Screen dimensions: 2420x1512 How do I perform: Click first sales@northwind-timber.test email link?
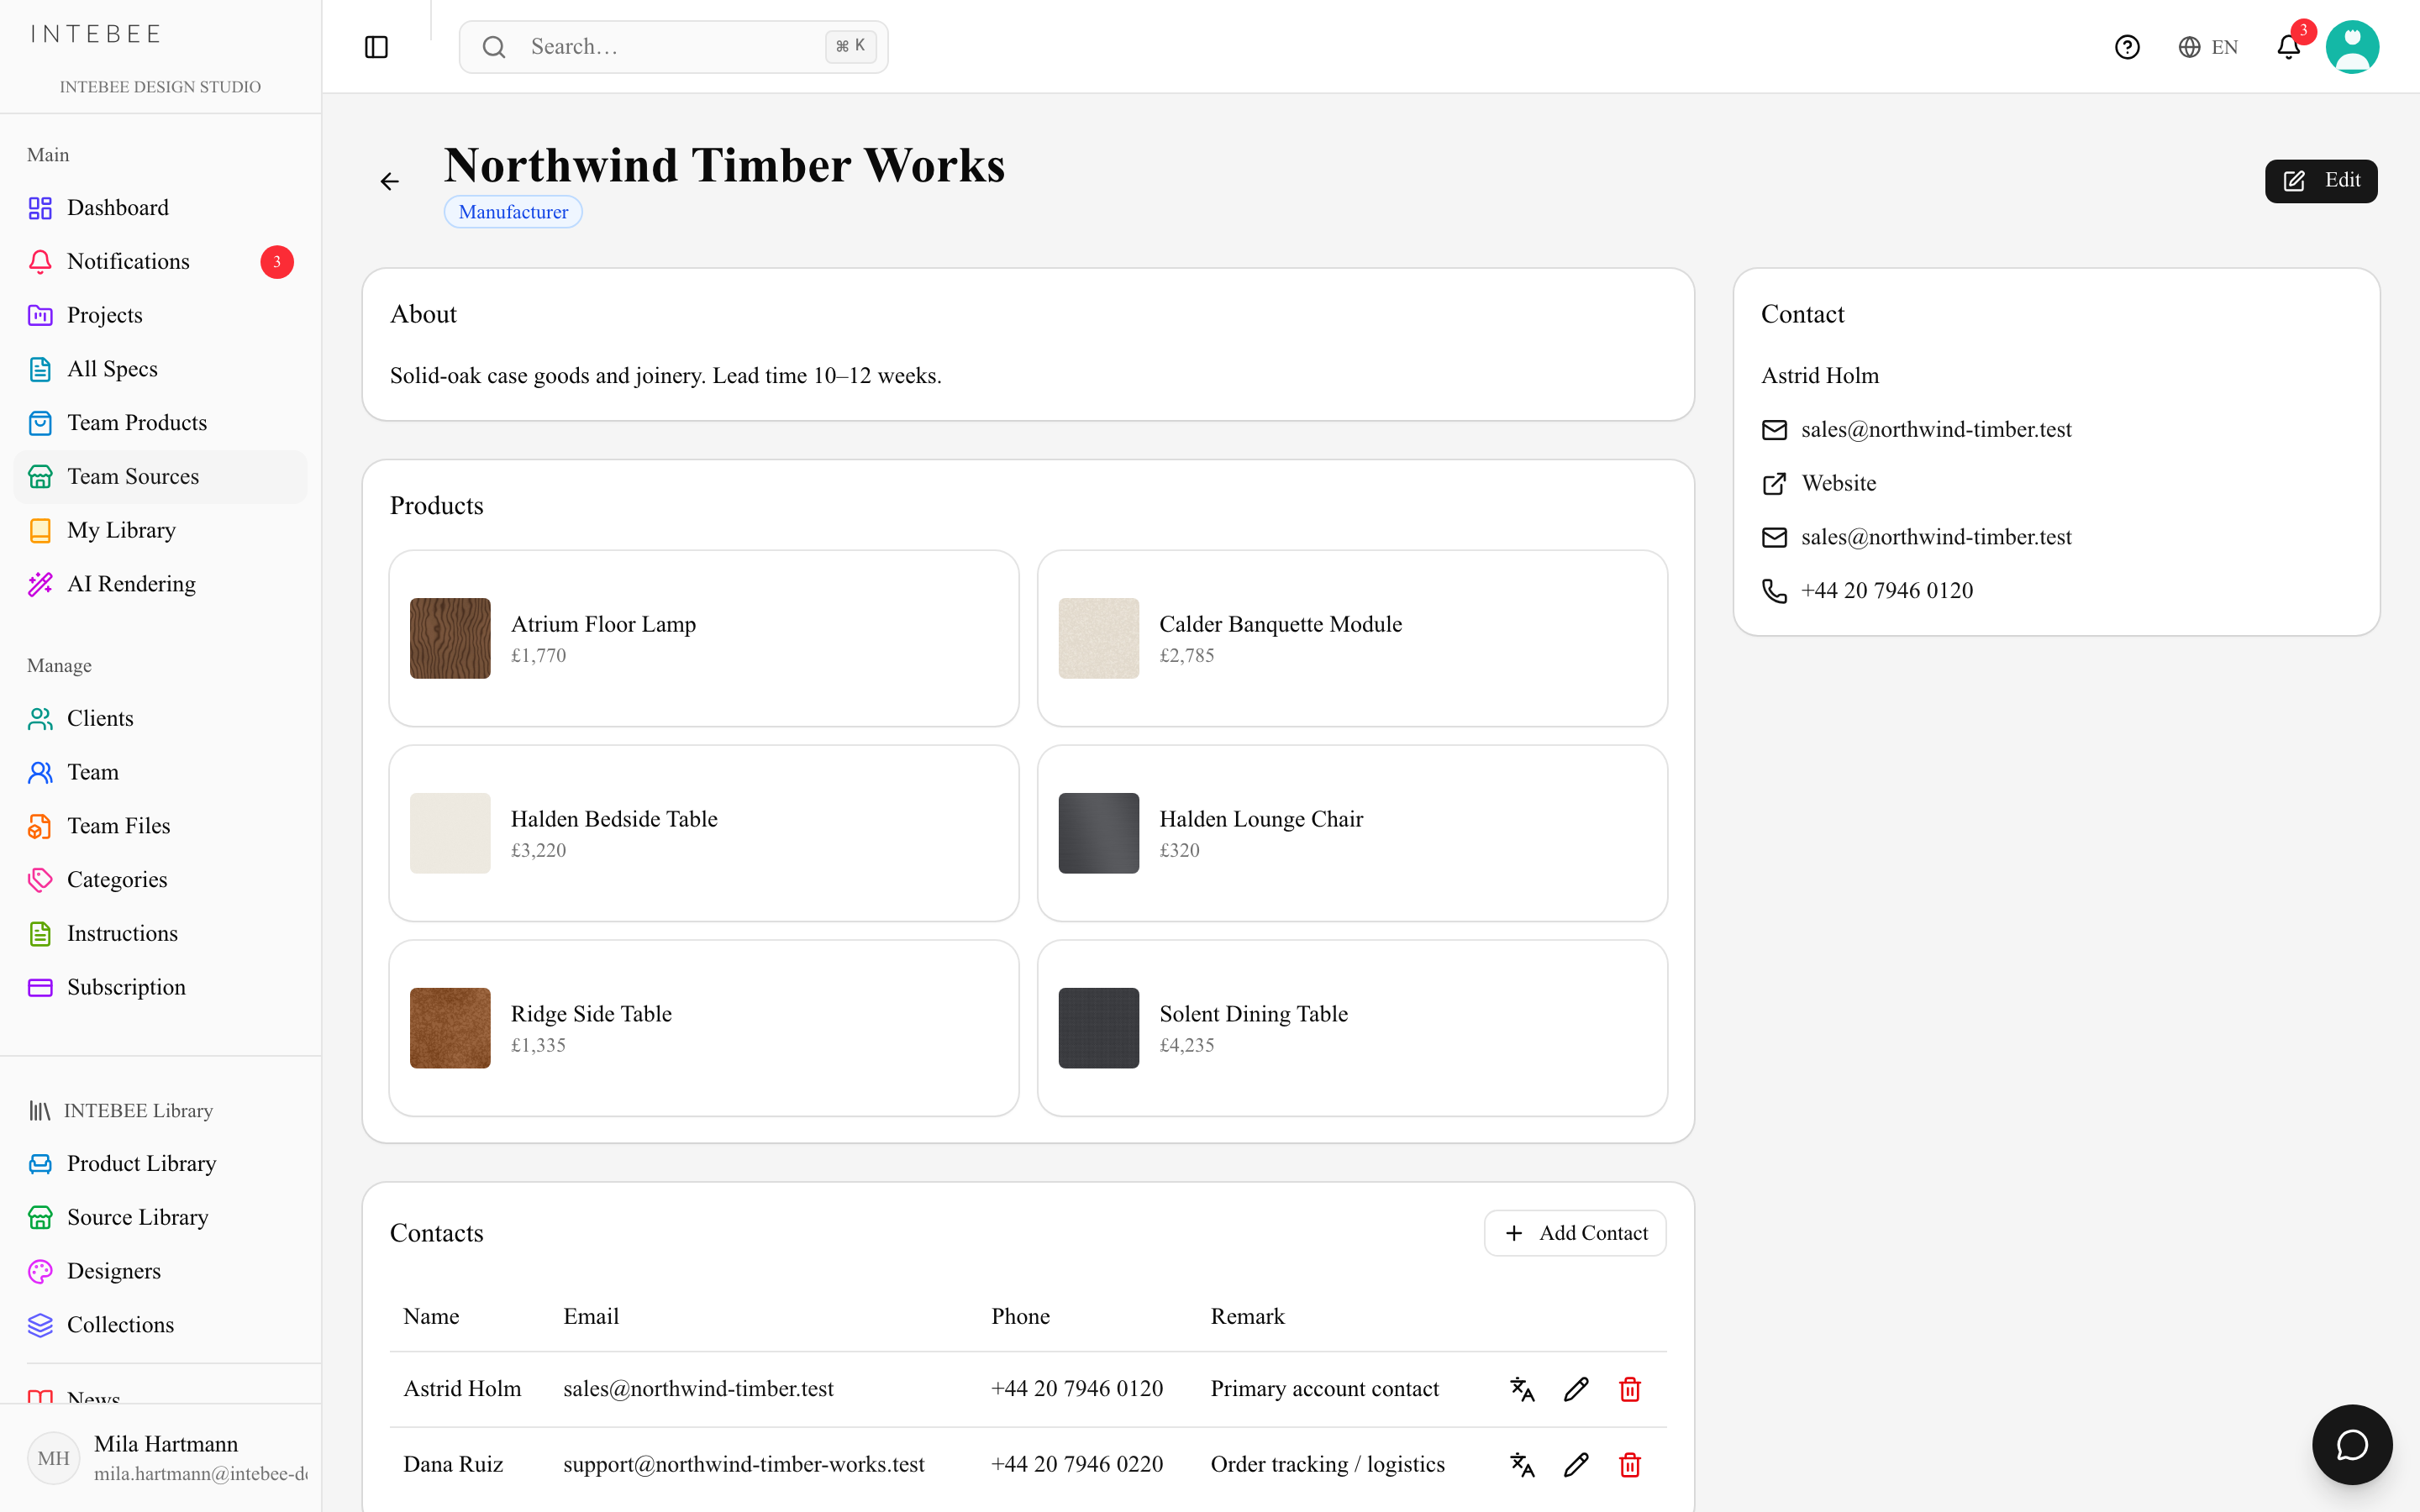click(1936, 430)
